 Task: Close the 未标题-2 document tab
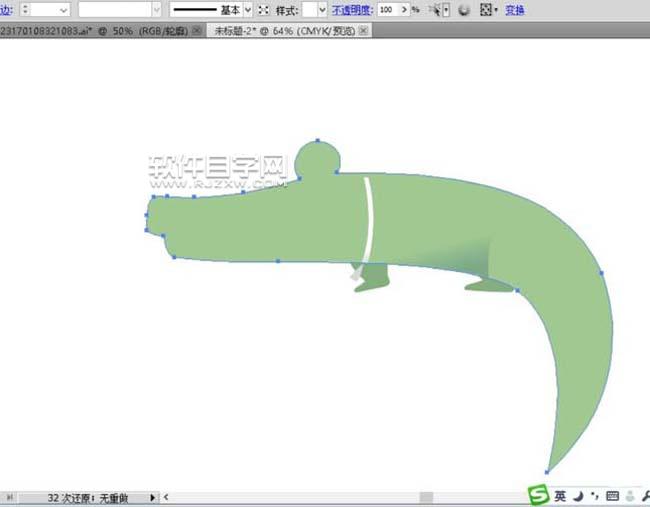click(363, 31)
